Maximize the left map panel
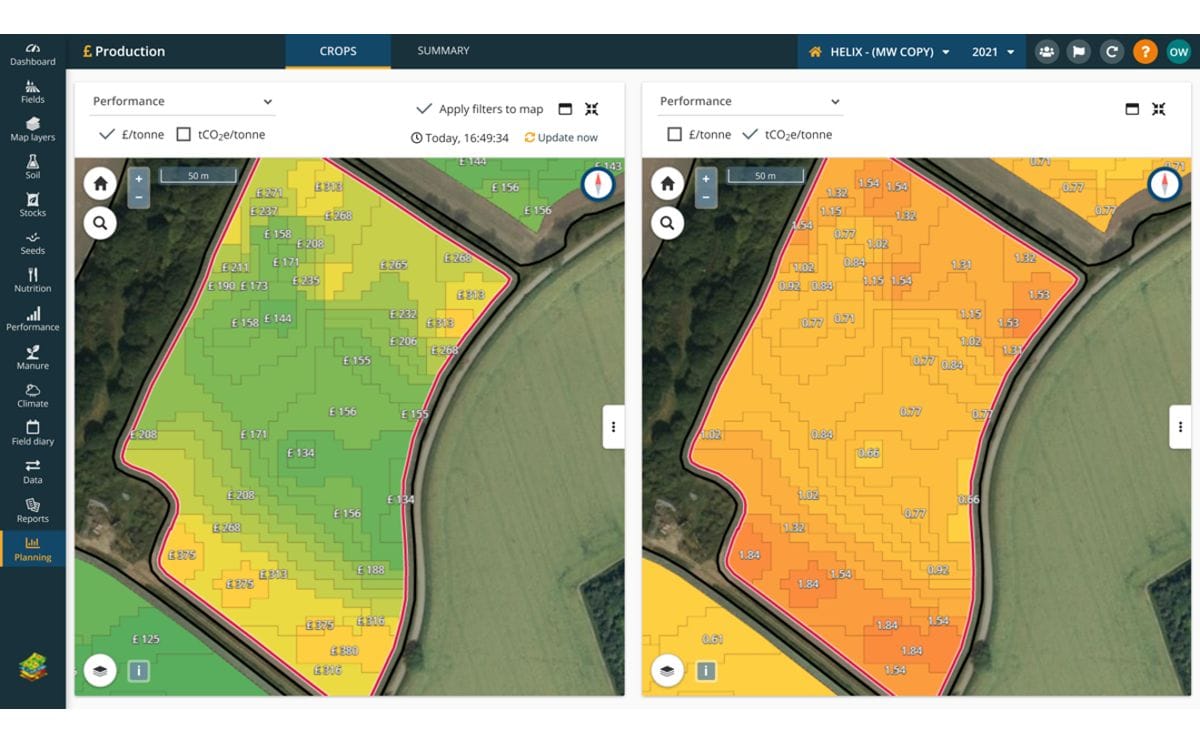The width and height of the screenshot is (1200, 743). (x=565, y=109)
